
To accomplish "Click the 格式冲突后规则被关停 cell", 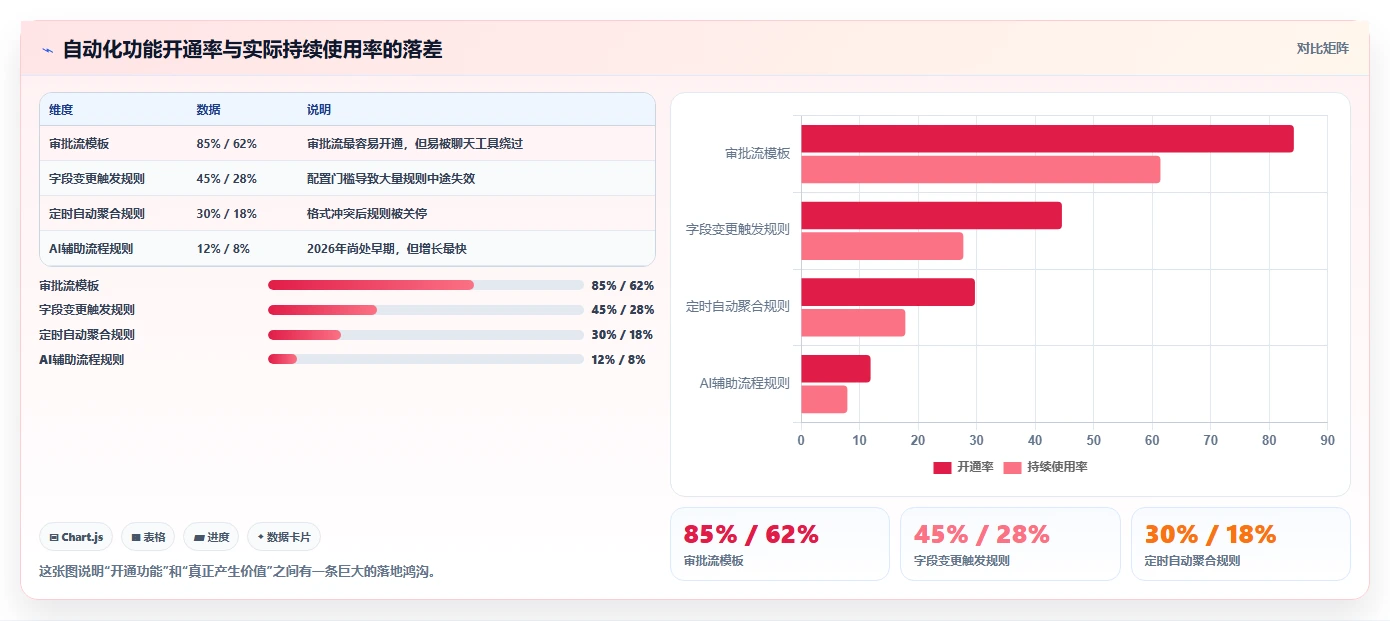I will click(367, 214).
